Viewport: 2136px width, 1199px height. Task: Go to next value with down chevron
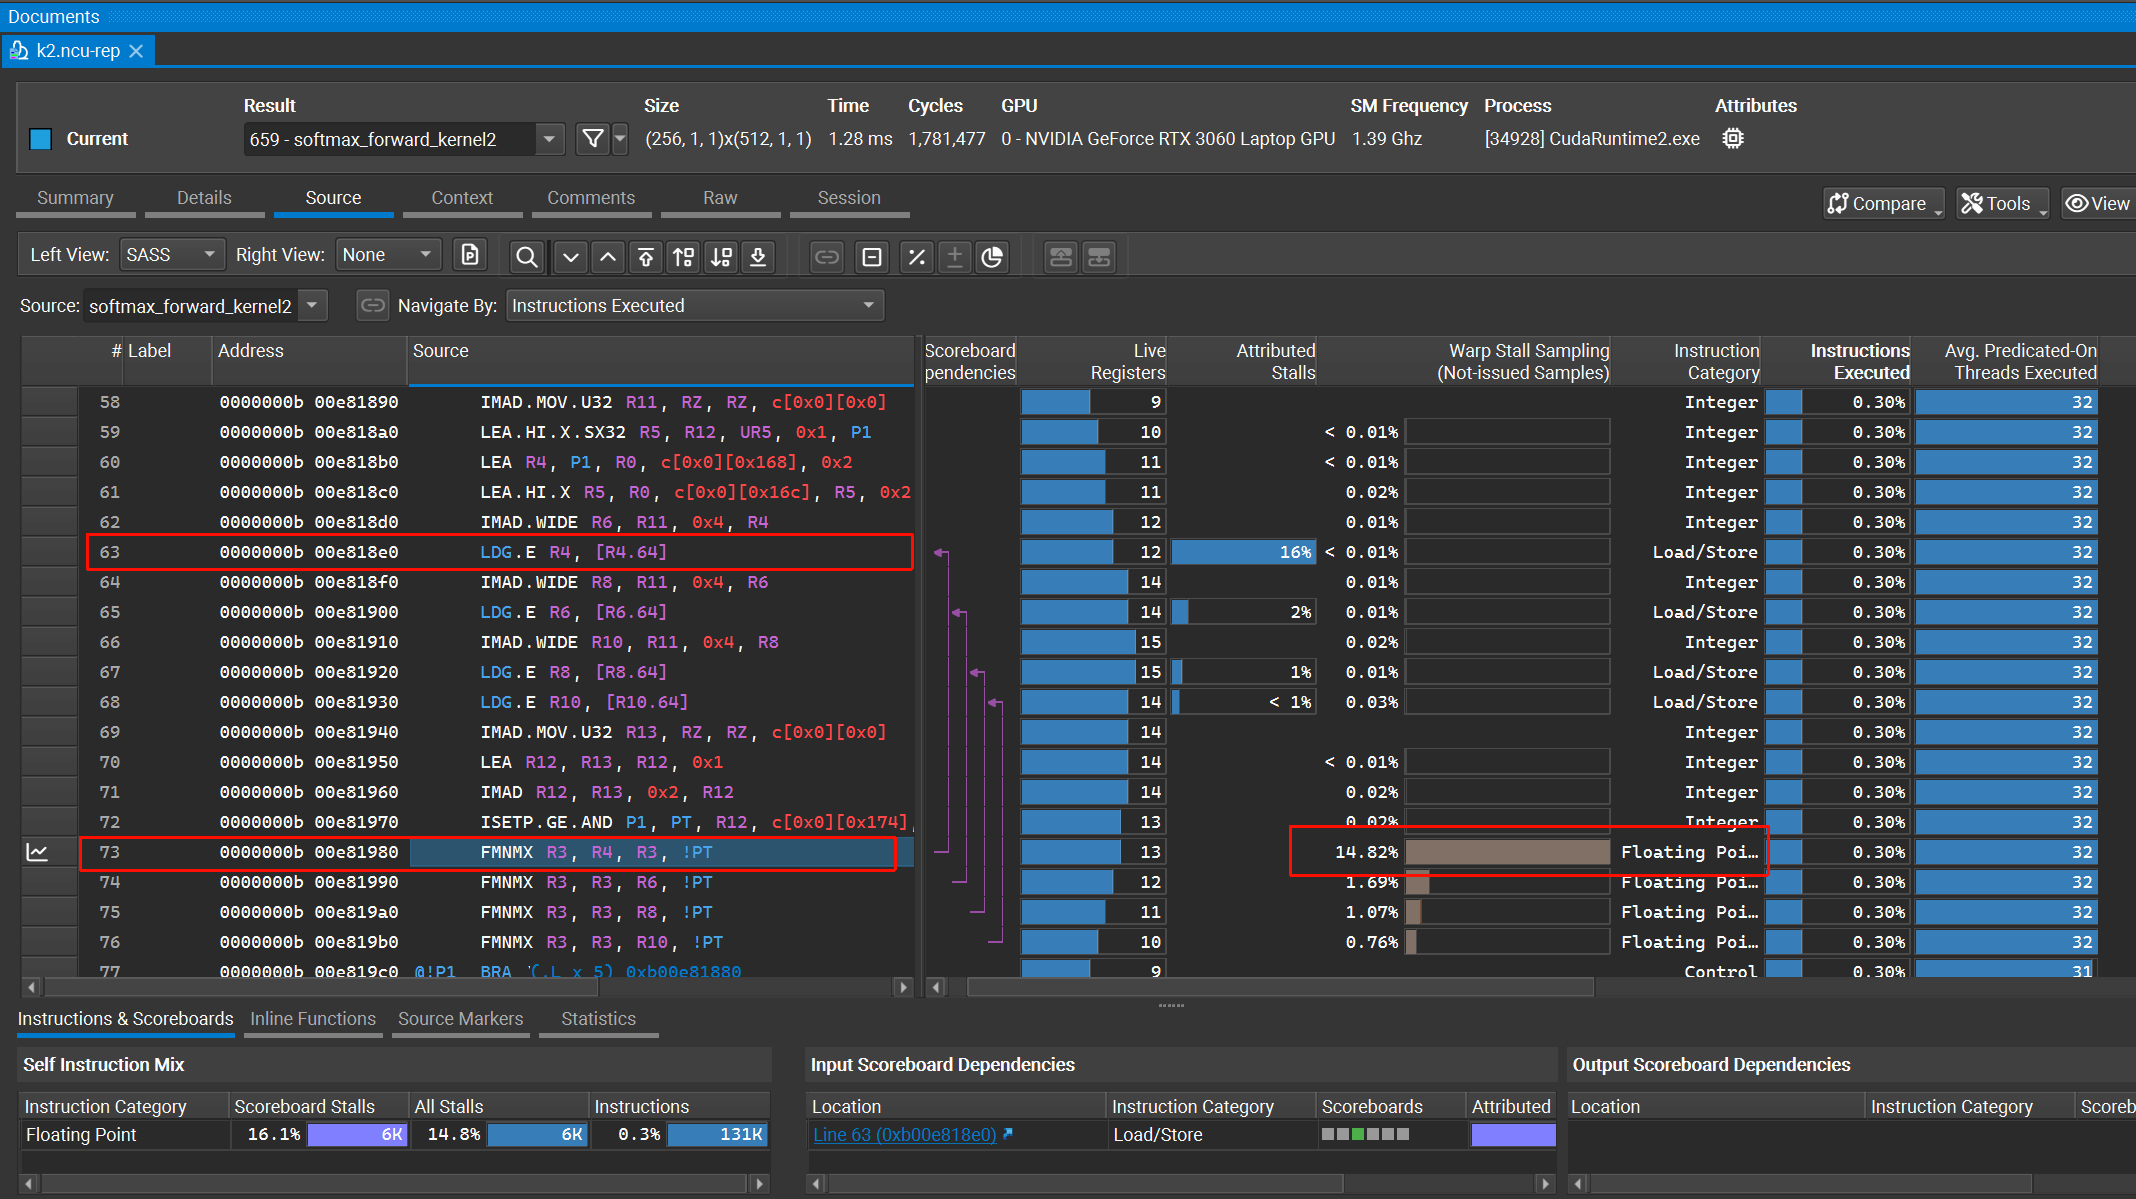(x=570, y=257)
